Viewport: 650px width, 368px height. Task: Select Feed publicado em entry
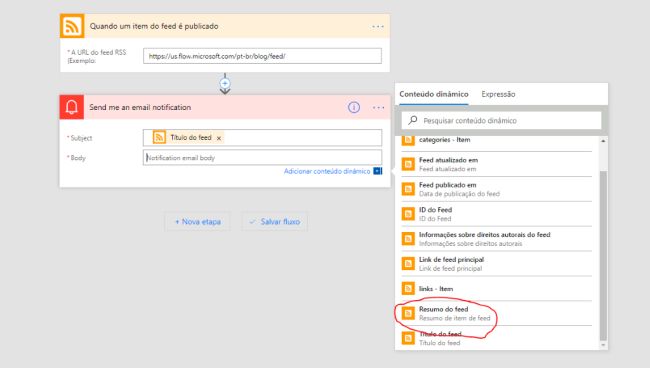pyautogui.click(x=497, y=189)
